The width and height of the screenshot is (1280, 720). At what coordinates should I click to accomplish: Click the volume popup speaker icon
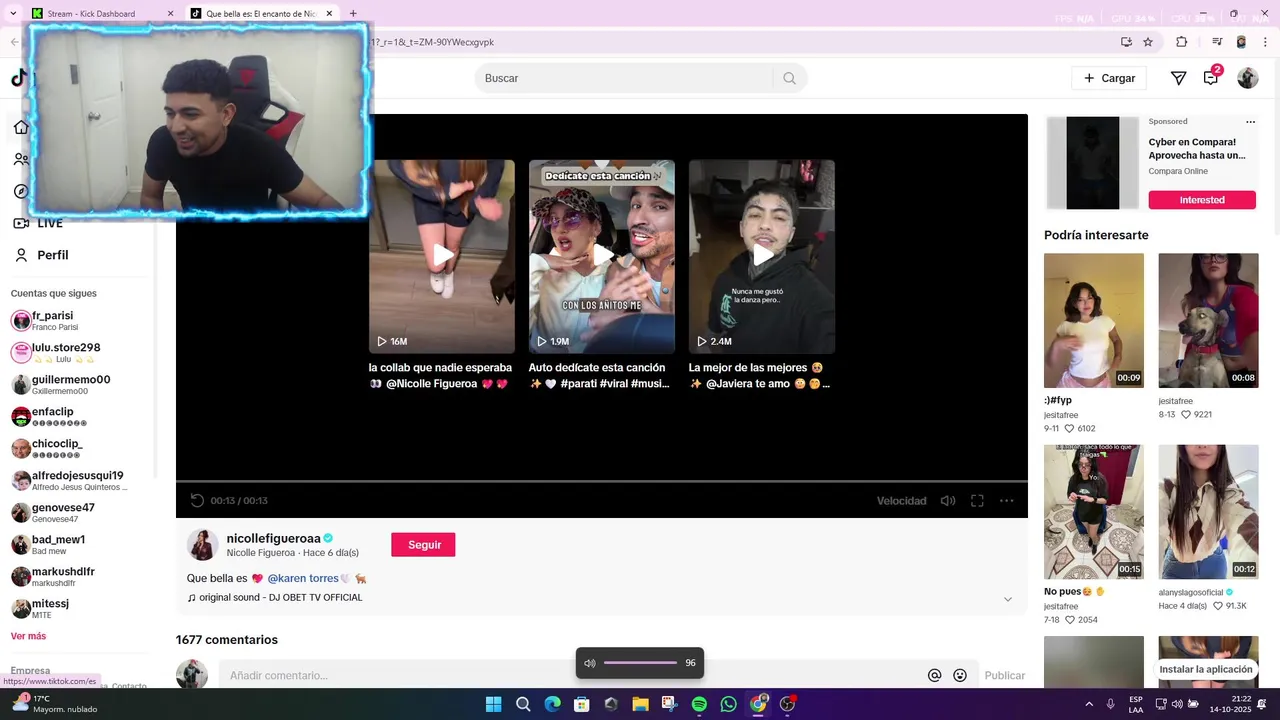pos(590,663)
